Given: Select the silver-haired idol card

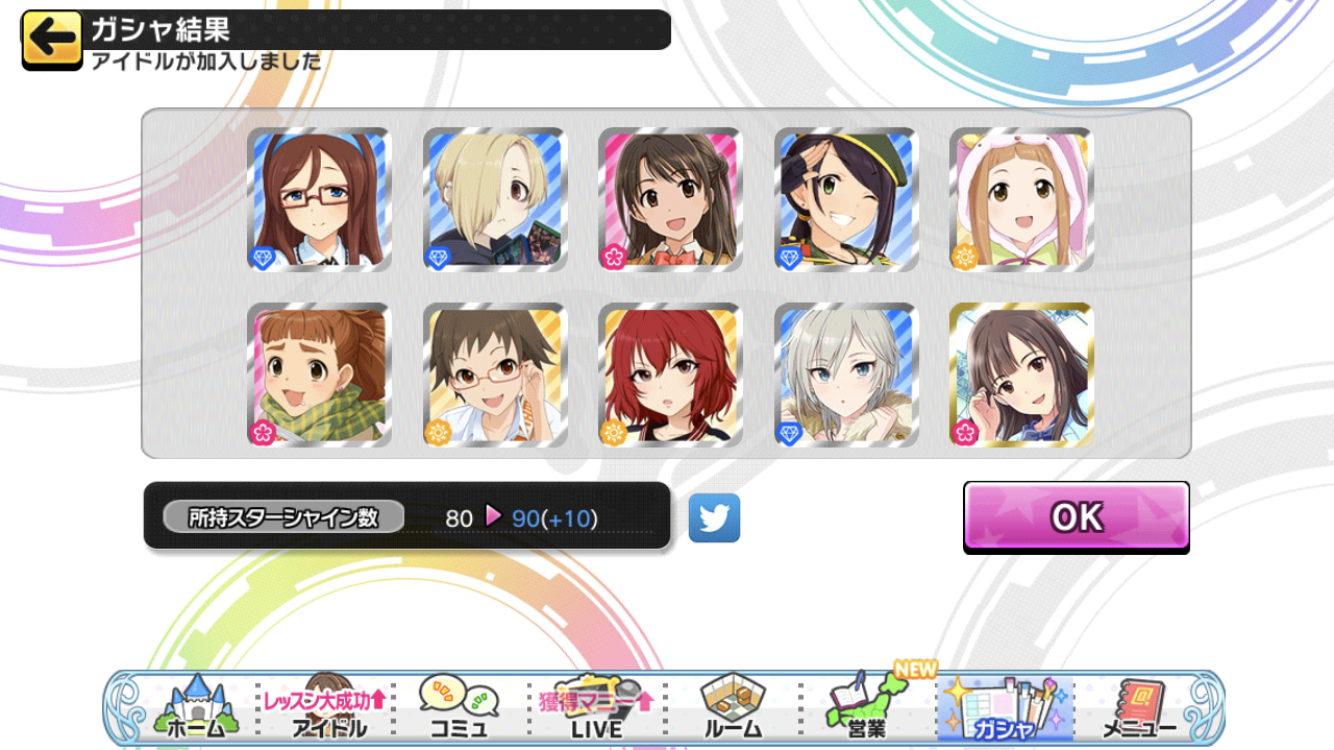Looking at the screenshot, I should (846, 375).
